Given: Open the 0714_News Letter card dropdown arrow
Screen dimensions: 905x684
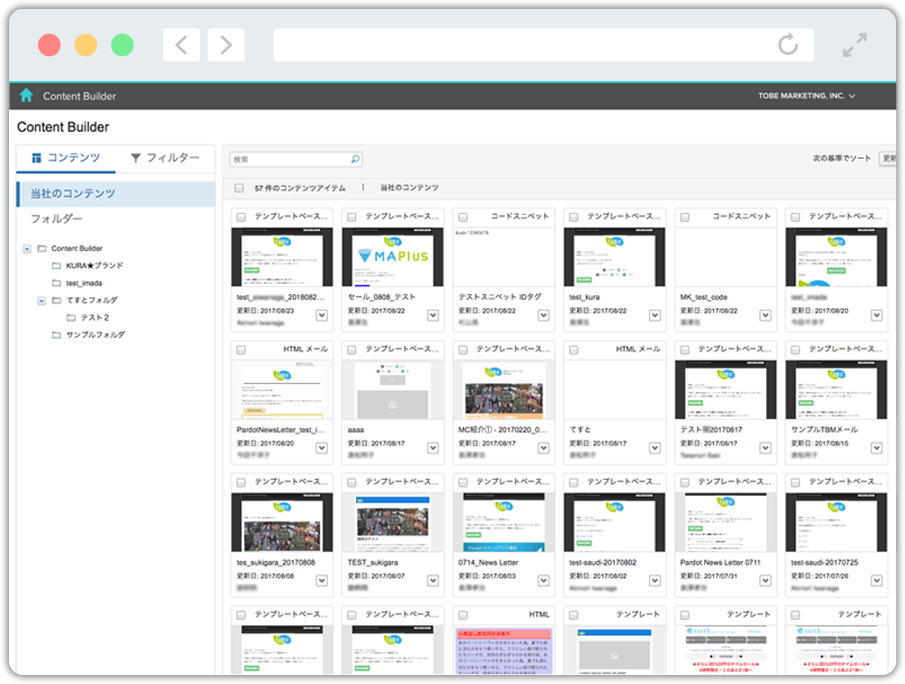Looking at the screenshot, I should tap(544, 581).
